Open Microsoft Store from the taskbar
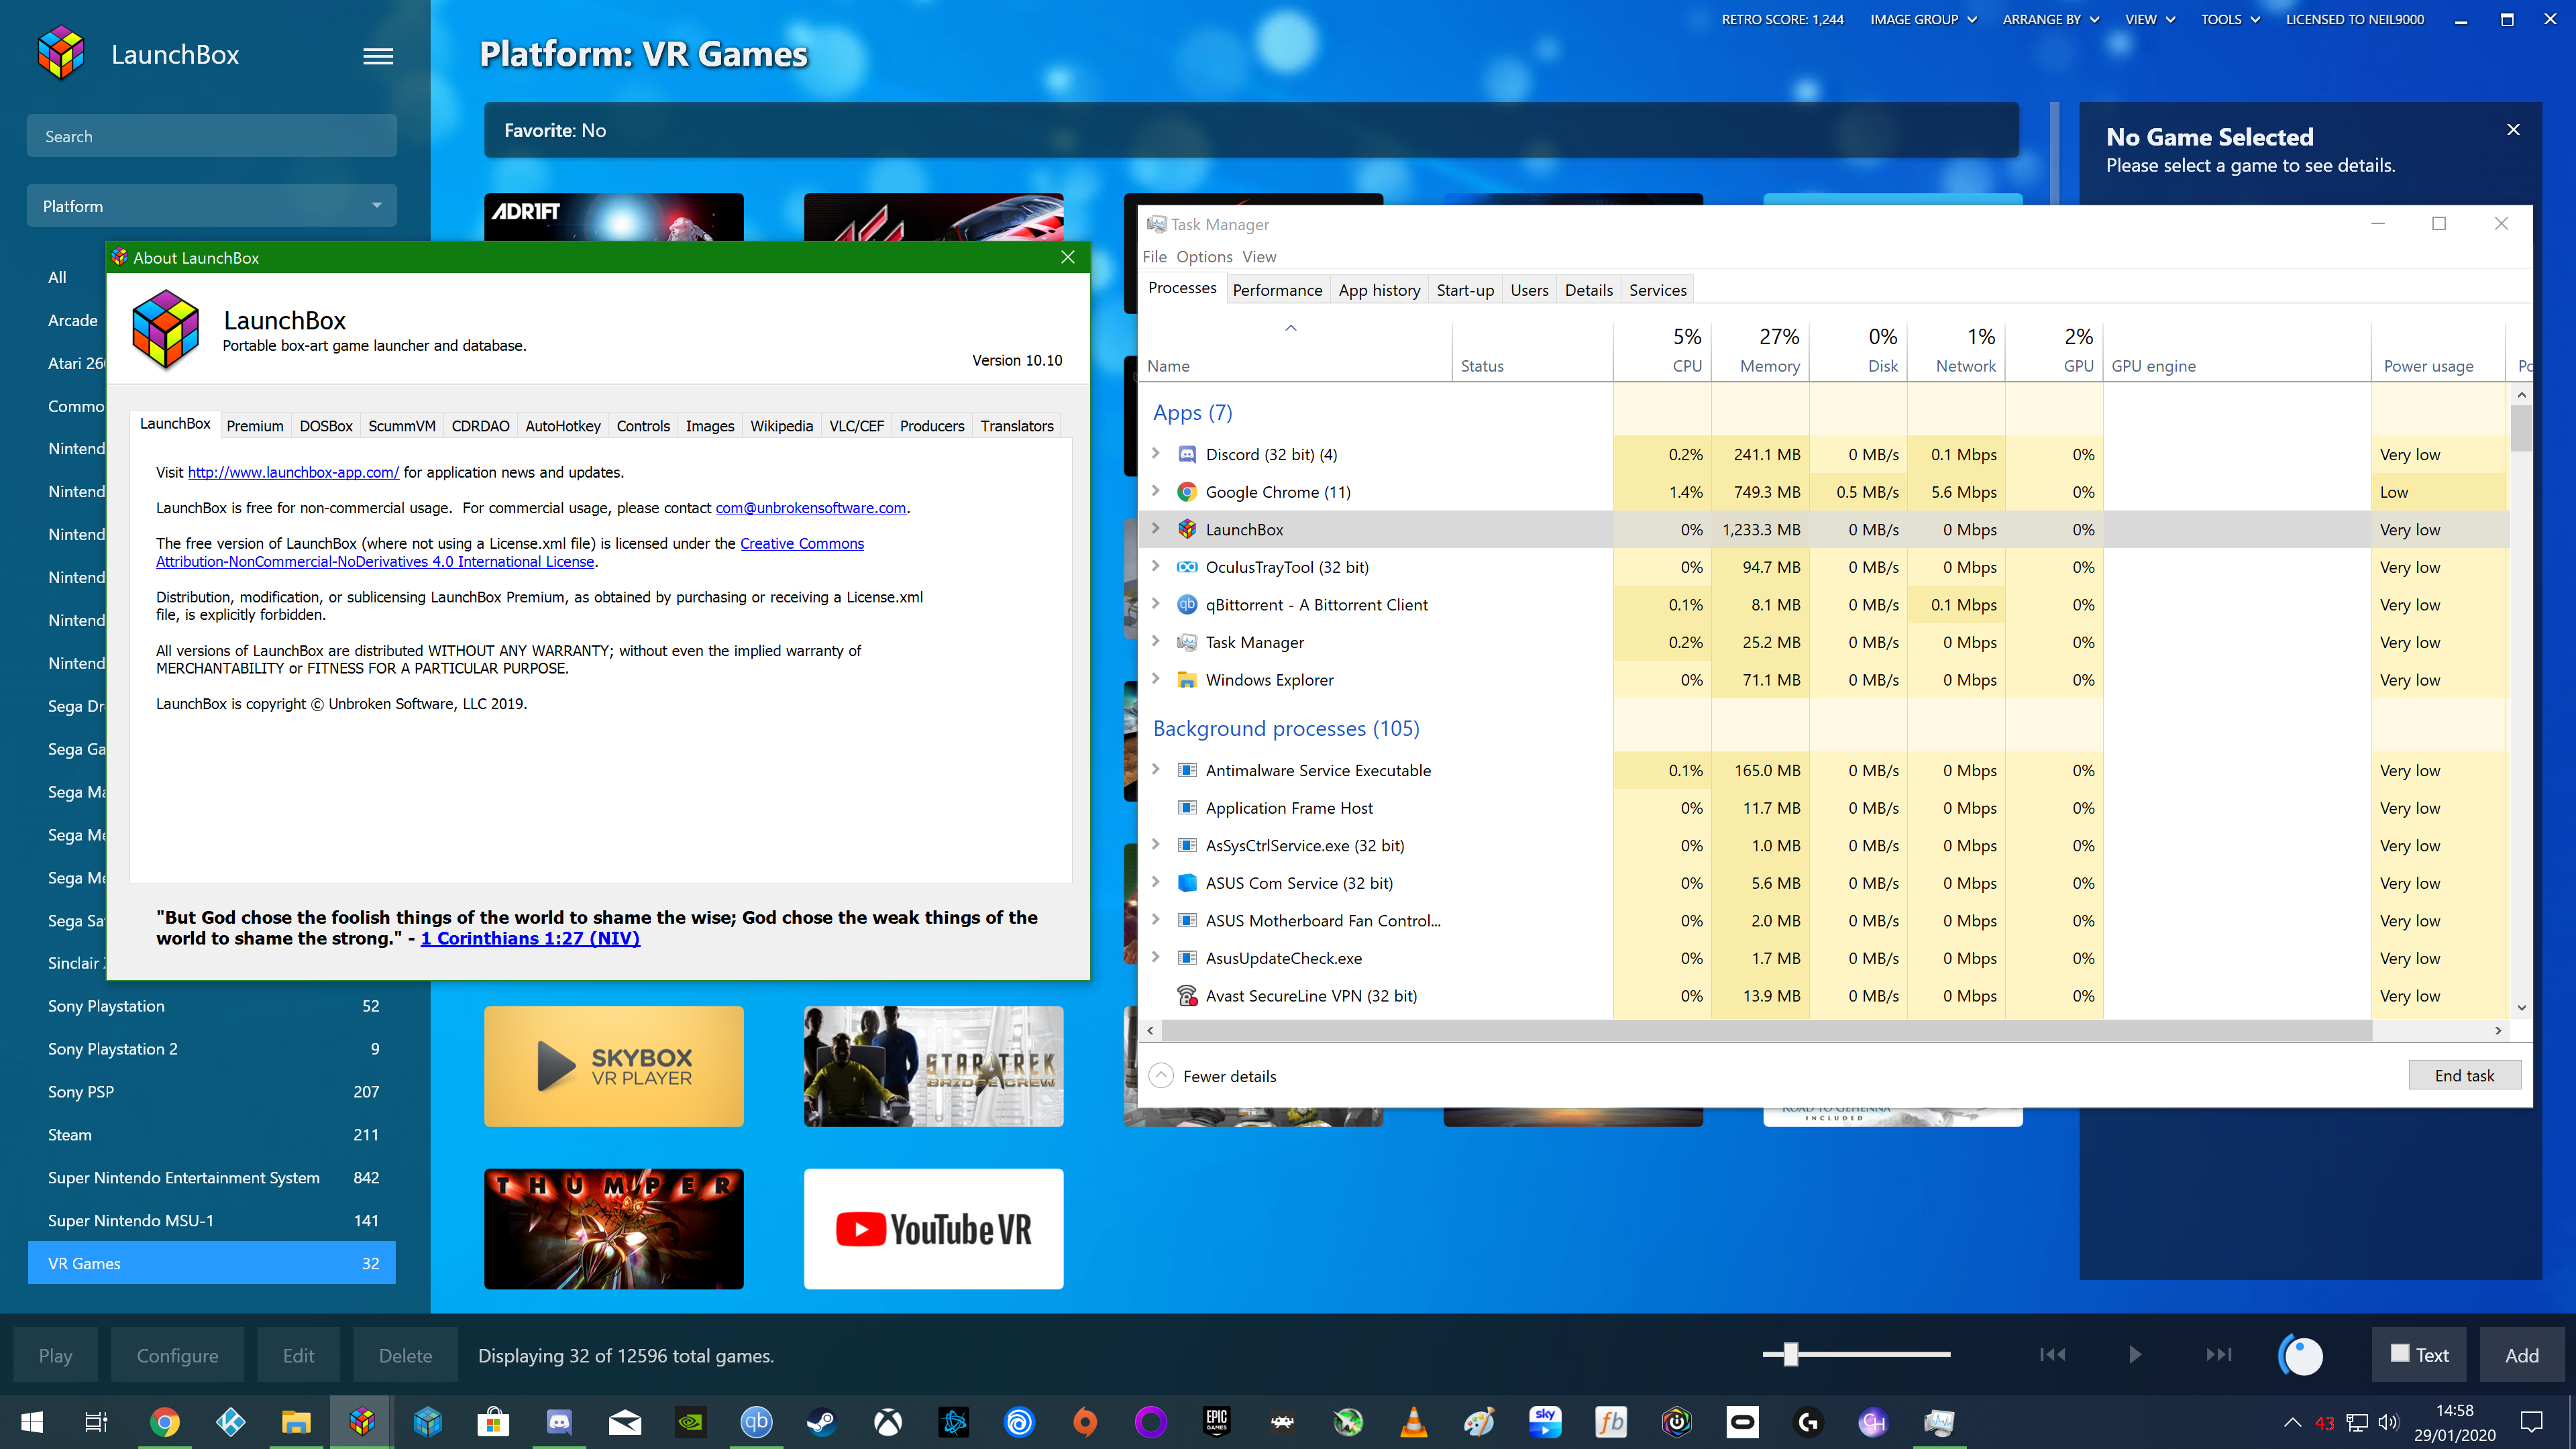The height and width of the screenshot is (1449, 2576). [493, 1422]
